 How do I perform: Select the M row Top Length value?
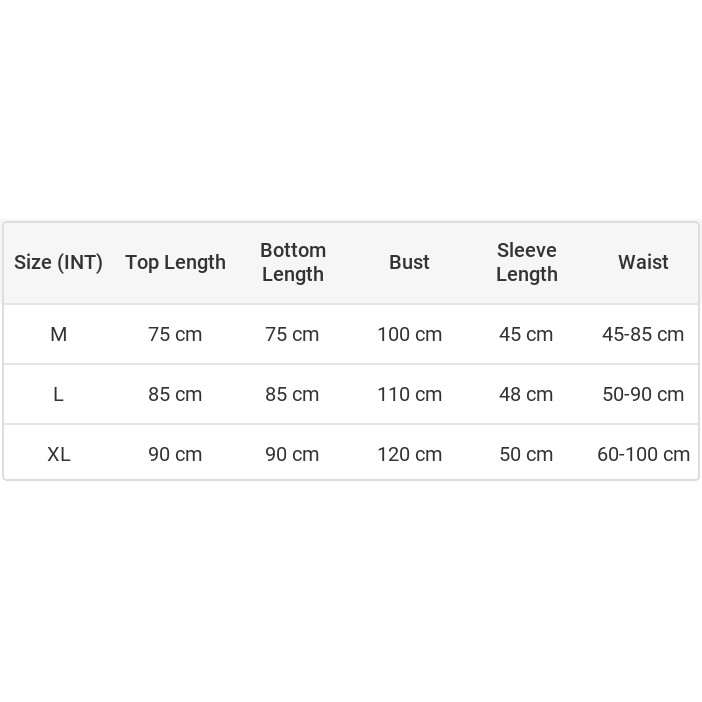[175, 334]
